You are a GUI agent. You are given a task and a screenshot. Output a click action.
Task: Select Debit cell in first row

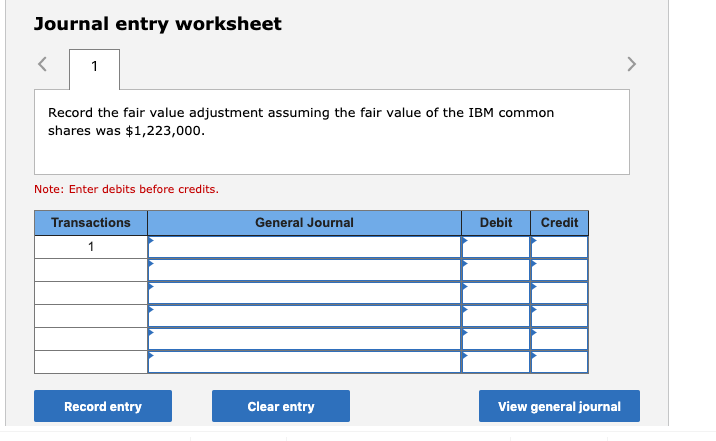(x=496, y=247)
